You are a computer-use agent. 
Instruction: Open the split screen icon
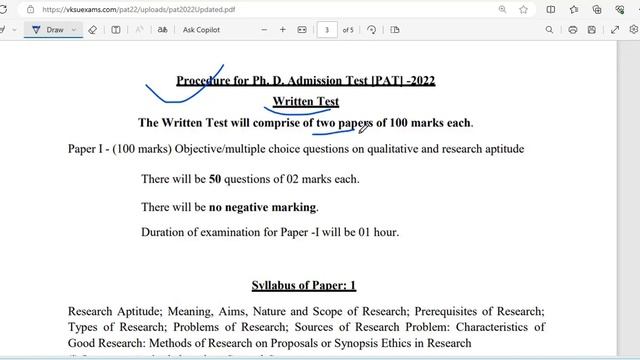[551, 9]
